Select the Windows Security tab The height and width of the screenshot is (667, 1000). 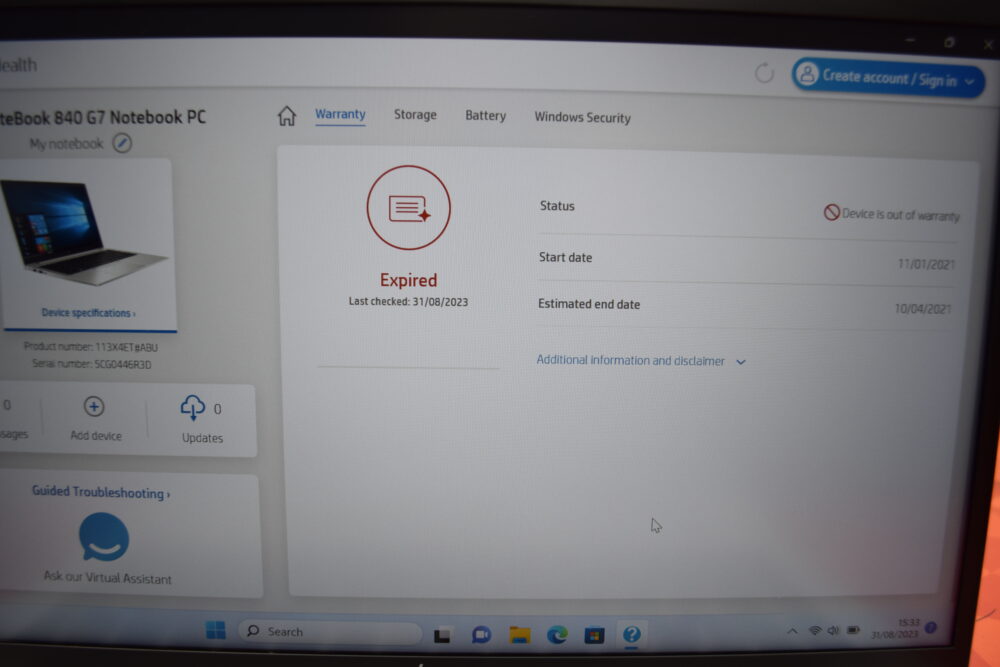582,117
